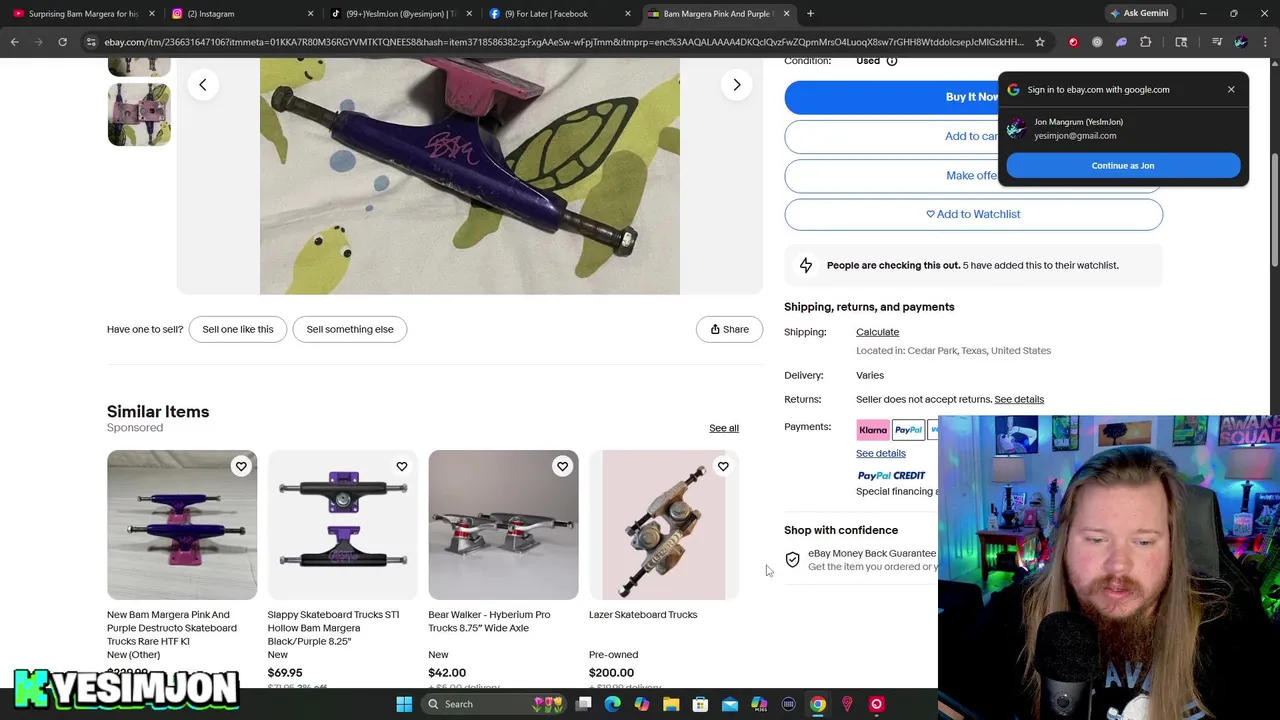This screenshot has width=1280, height=720.
Task: Open the Copilot app on the taskbar
Action: (642, 704)
